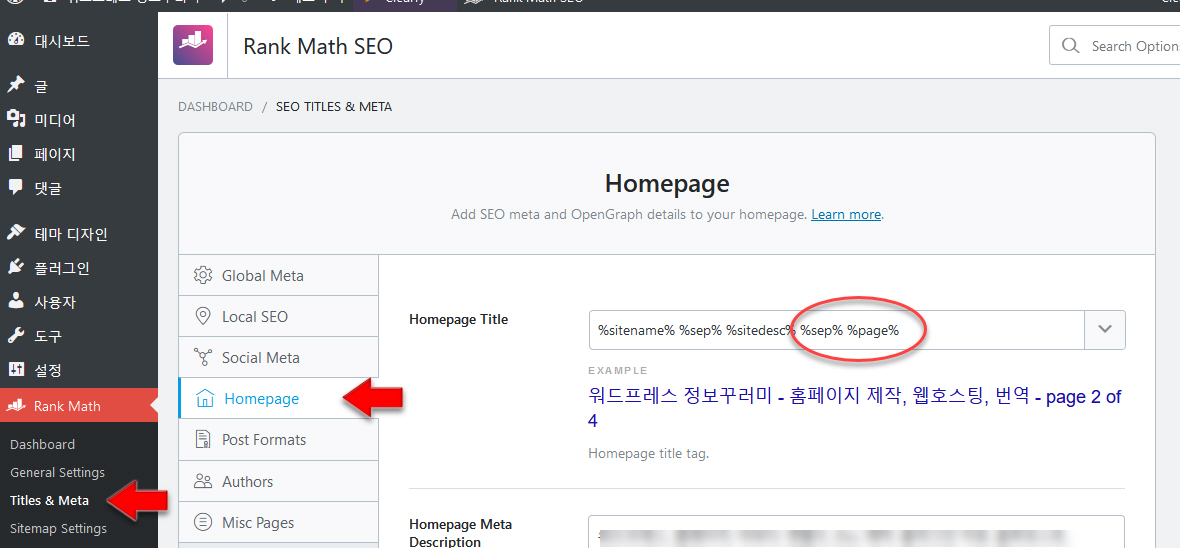This screenshot has height=548, width=1180.
Task: Open Sitemap Settings submenu link
Action: tap(59, 528)
